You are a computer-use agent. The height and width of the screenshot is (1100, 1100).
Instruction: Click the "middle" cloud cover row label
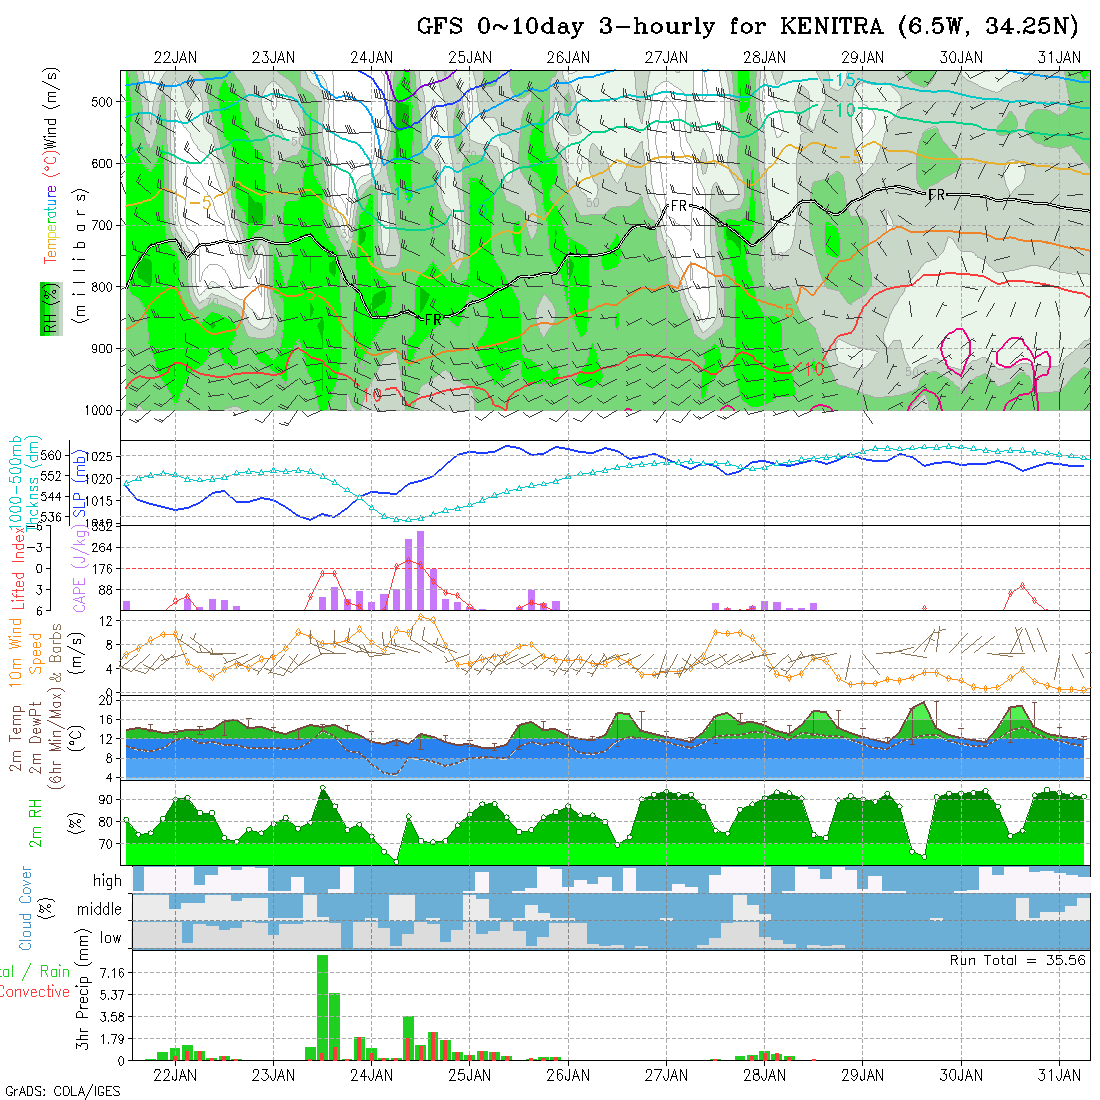100,909
